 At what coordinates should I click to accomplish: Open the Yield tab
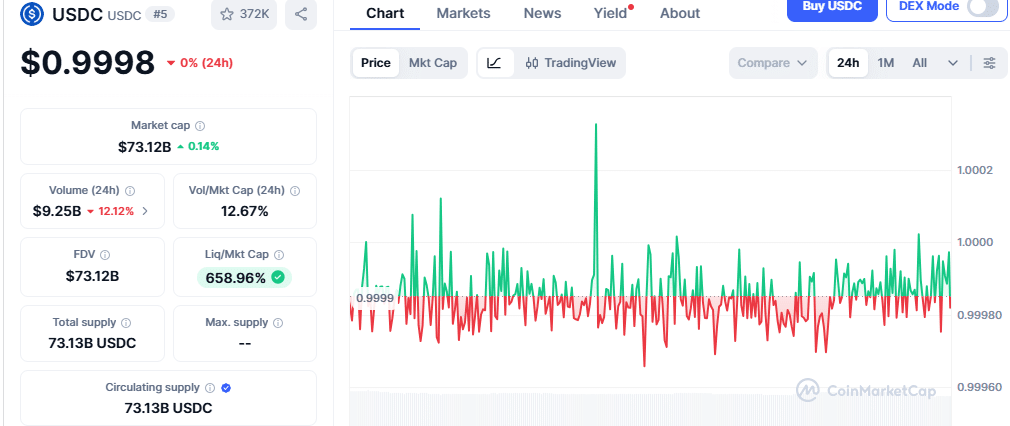tap(611, 13)
